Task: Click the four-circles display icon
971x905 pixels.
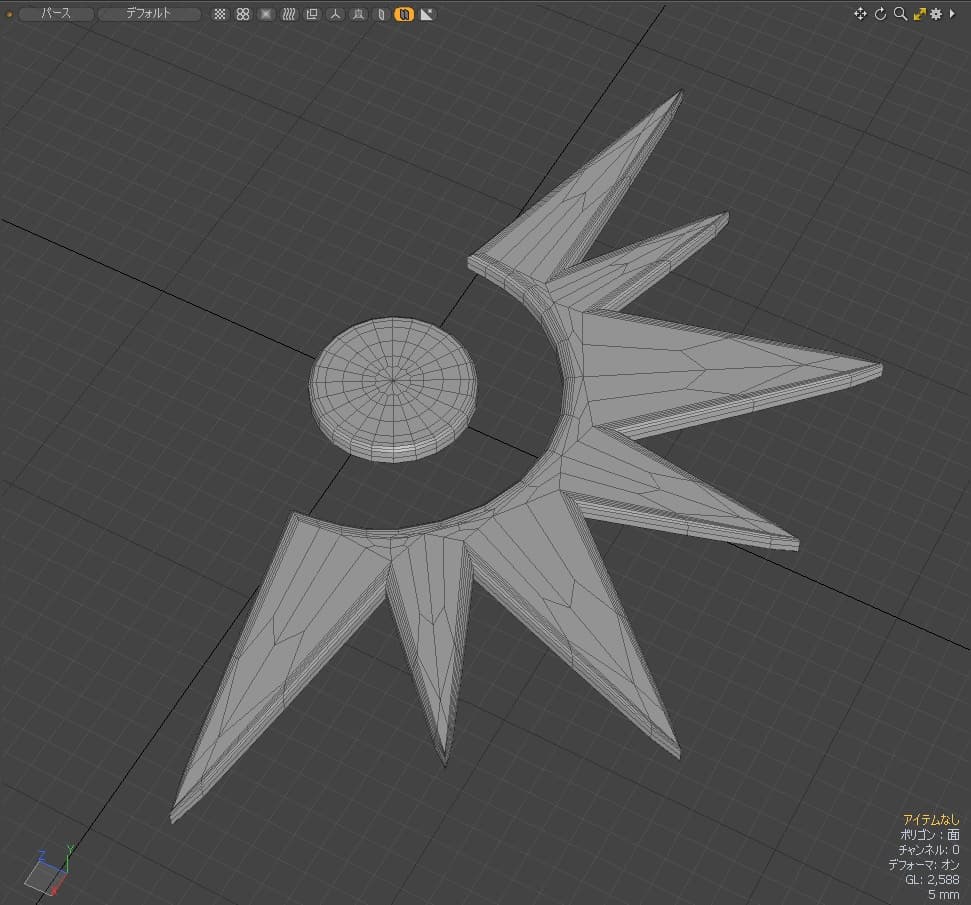Action: tap(243, 14)
